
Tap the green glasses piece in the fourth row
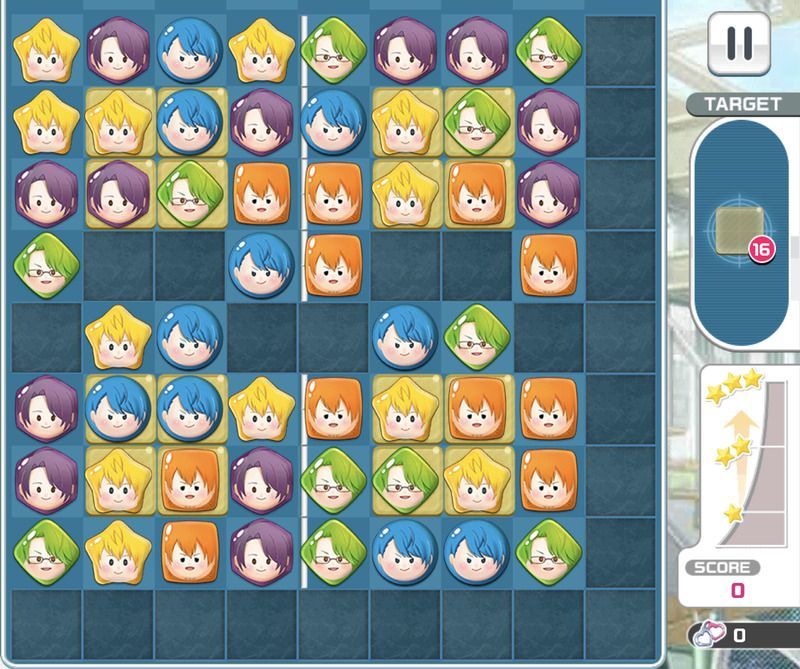[x=46, y=266]
